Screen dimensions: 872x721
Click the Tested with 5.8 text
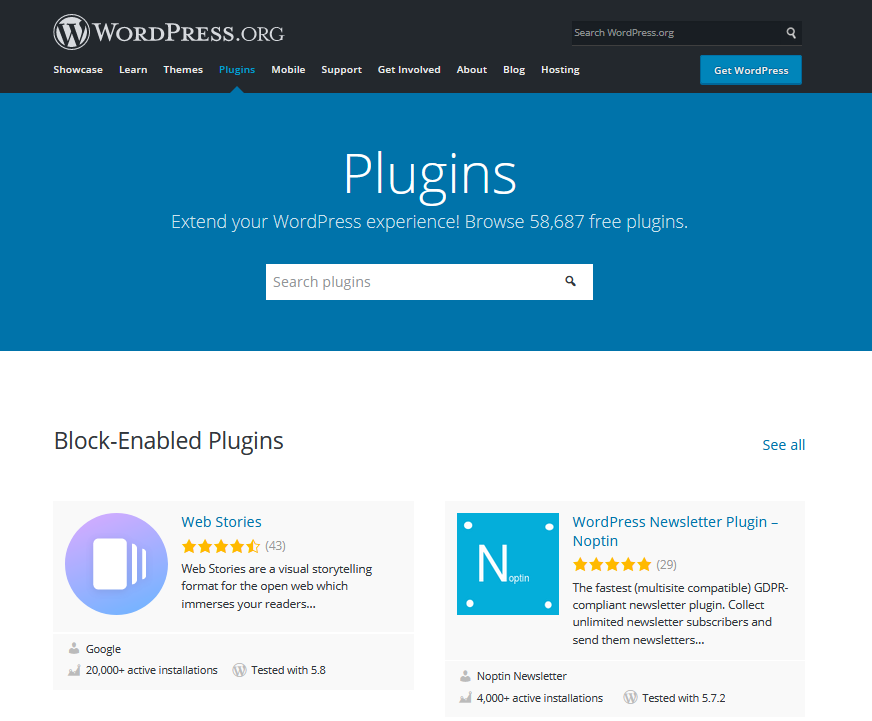[x=288, y=670]
